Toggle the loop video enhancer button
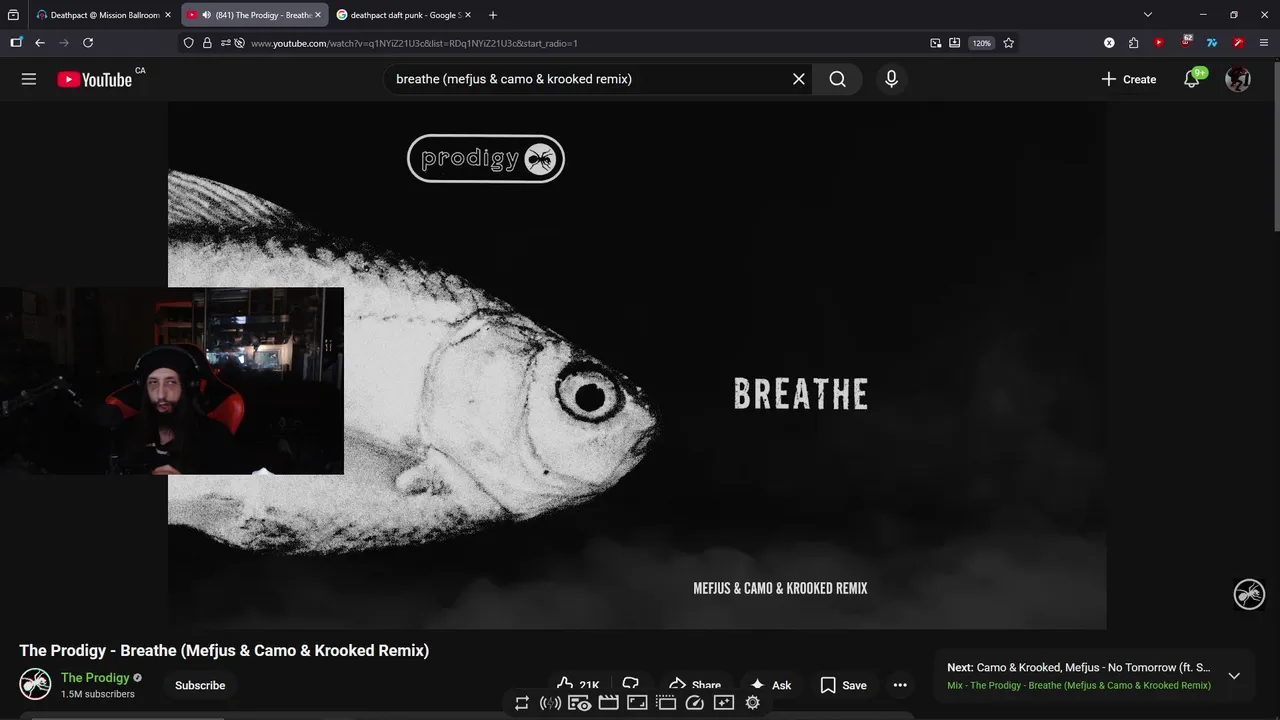 point(521,703)
